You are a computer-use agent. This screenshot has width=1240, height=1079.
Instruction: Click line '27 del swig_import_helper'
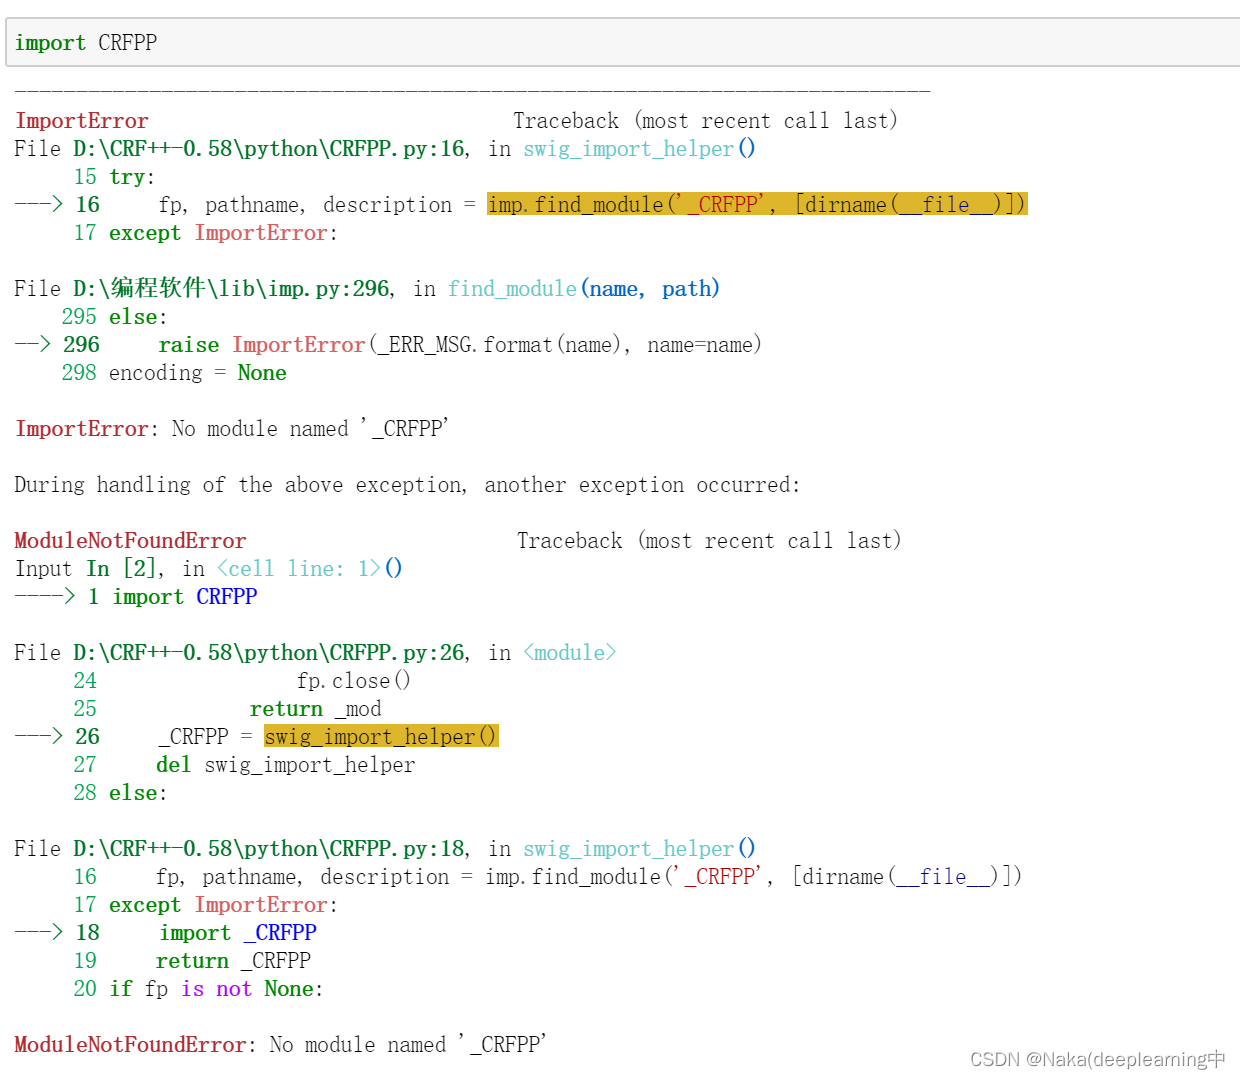click(244, 765)
